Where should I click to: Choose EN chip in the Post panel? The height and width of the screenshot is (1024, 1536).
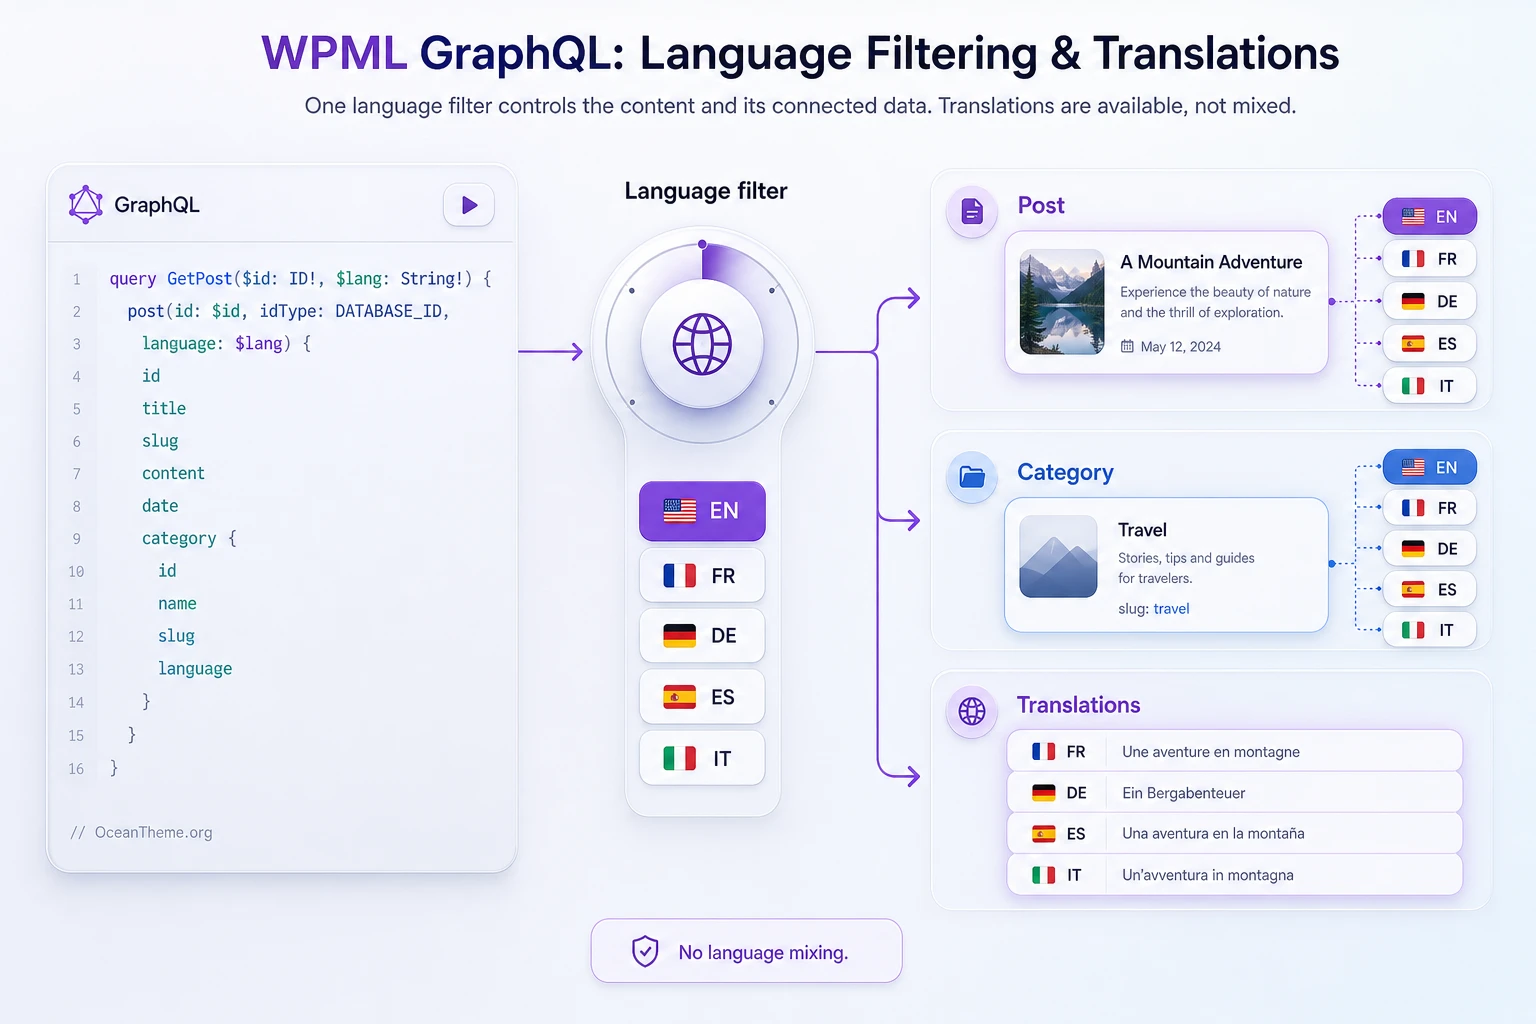[x=1429, y=216]
